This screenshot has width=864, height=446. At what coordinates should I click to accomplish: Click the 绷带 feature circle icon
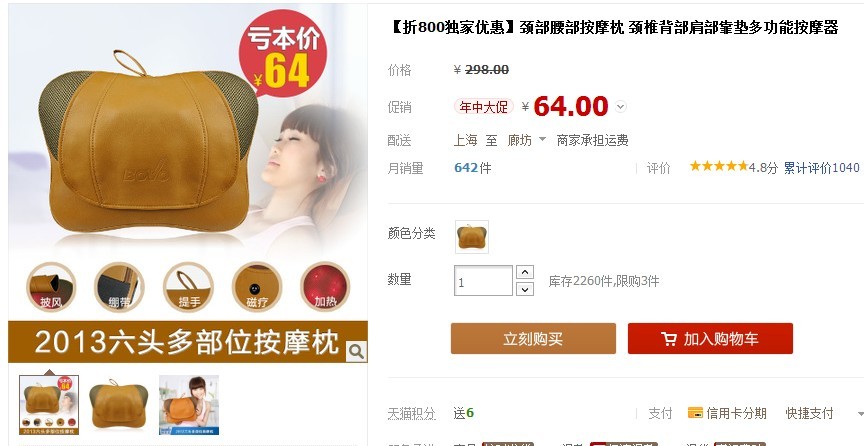(x=119, y=287)
